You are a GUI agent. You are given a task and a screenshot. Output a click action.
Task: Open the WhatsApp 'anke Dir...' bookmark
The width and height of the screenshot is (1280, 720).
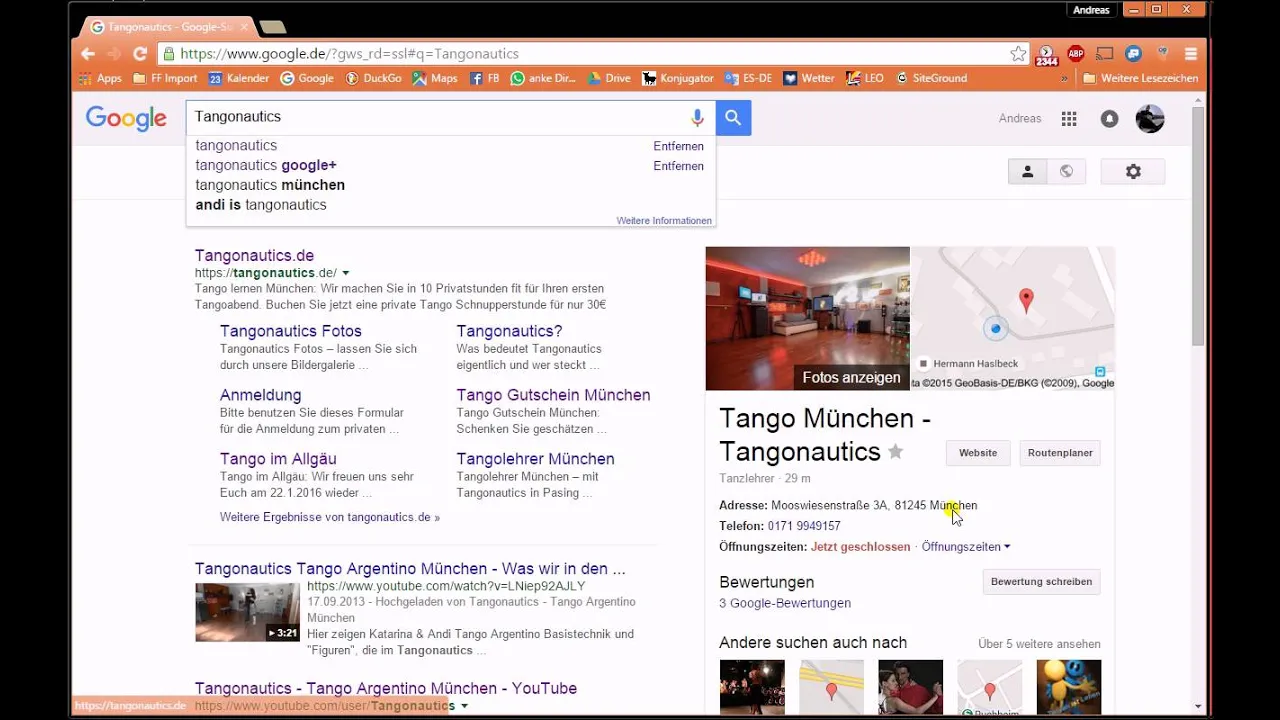(x=543, y=78)
